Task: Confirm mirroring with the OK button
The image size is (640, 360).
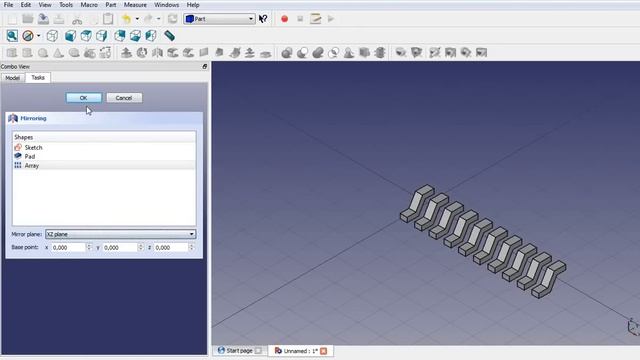Action: (84, 98)
